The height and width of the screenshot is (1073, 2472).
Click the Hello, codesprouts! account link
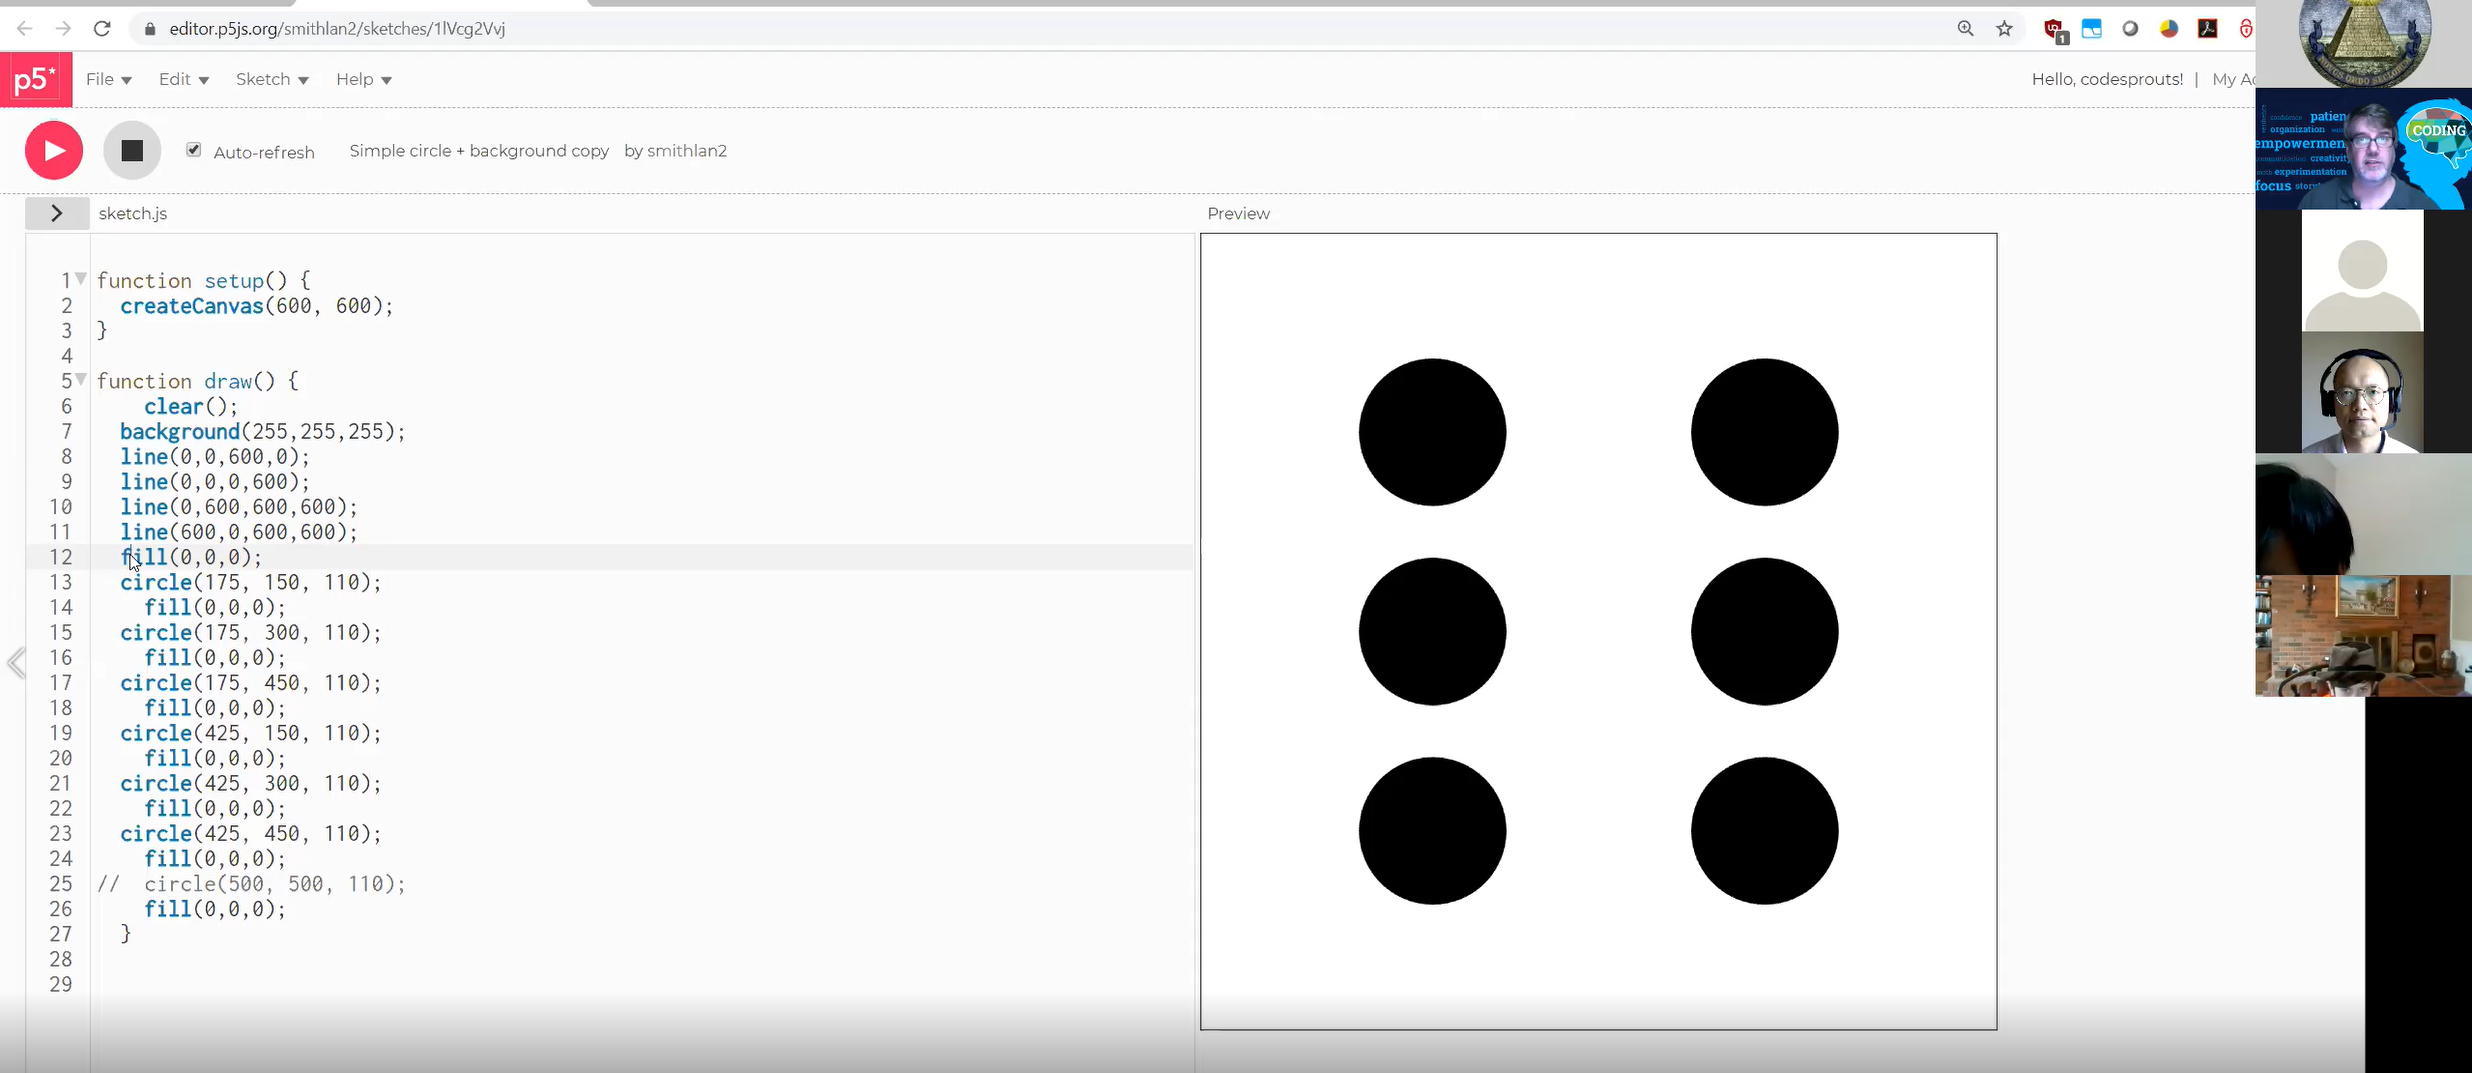coord(2106,79)
